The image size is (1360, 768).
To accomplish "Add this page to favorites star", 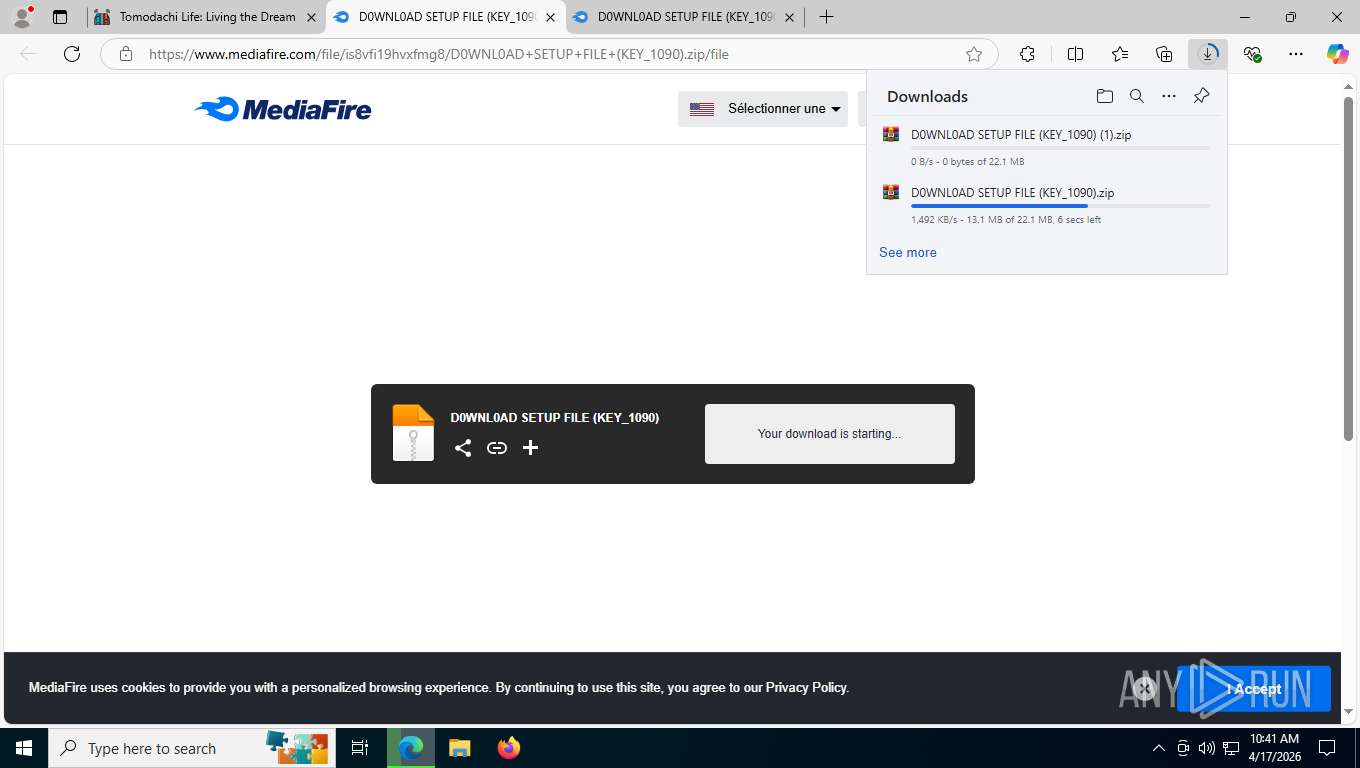I will click(973, 54).
